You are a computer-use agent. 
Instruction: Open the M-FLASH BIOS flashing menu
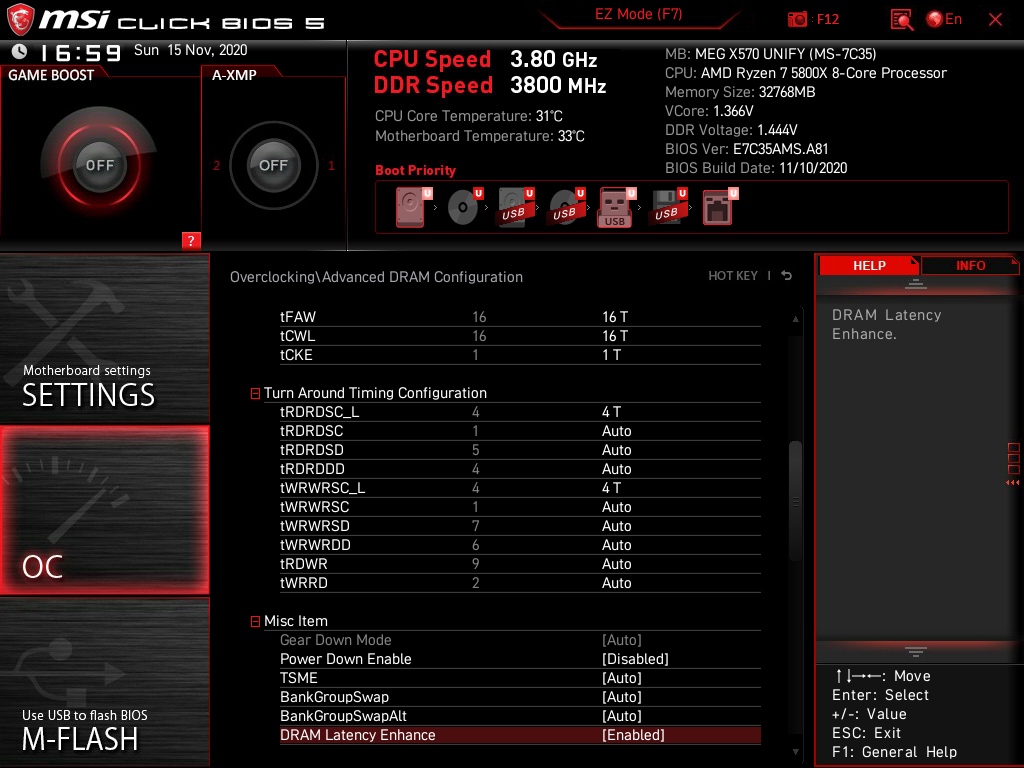[104, 682]
